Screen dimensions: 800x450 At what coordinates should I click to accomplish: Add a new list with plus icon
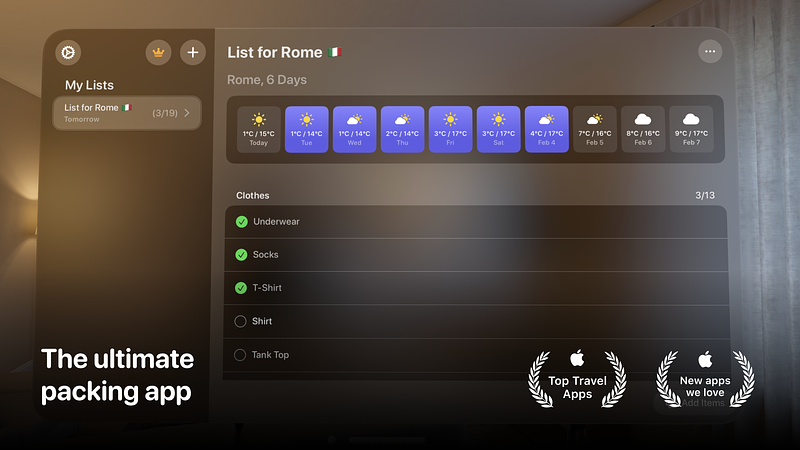193,53
